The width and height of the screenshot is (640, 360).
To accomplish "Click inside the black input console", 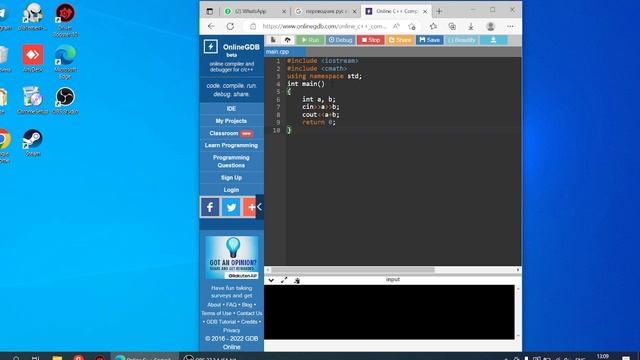I will [x=389, y=312].
